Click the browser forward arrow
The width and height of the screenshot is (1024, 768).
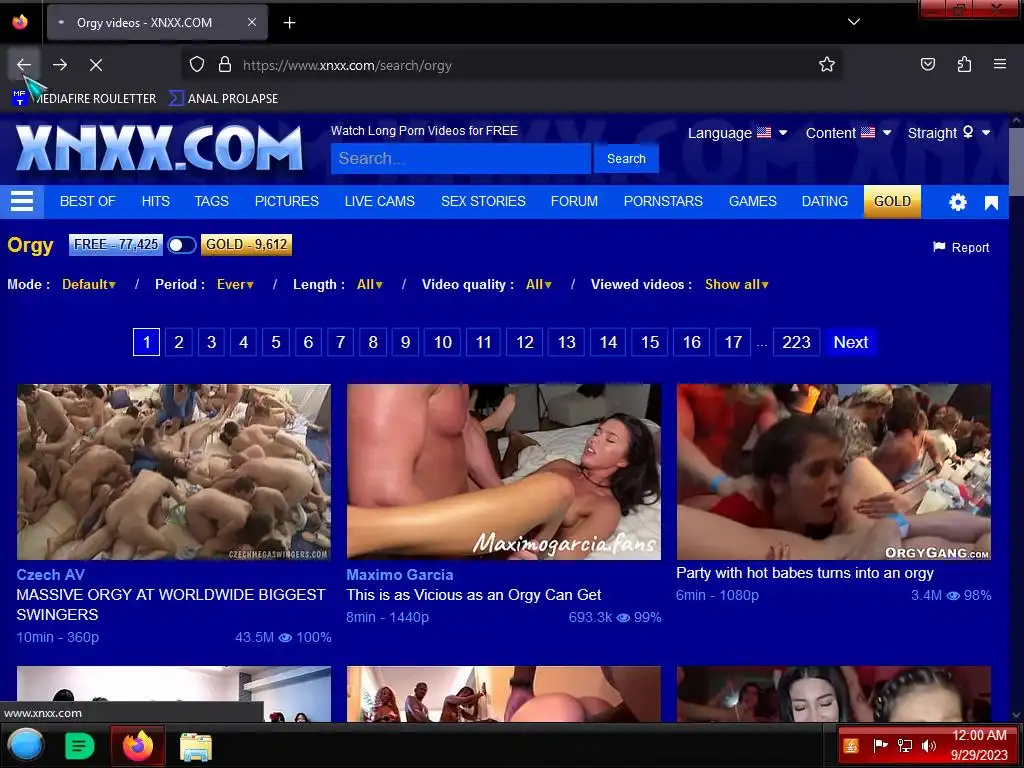tap(60, 65)
